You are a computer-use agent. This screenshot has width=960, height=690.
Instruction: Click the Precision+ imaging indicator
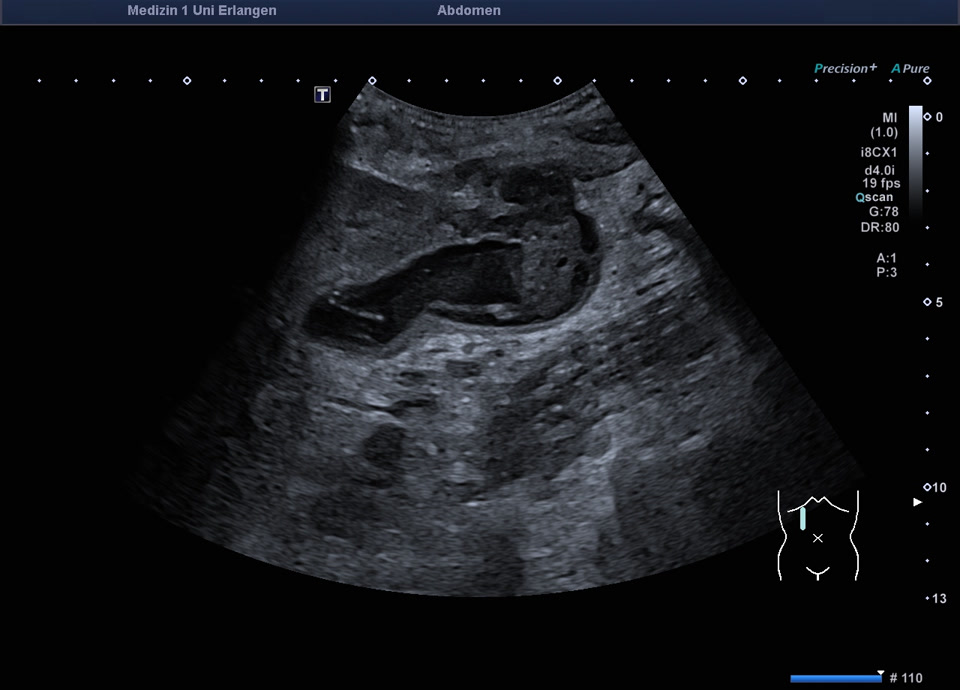coord(845,69)
